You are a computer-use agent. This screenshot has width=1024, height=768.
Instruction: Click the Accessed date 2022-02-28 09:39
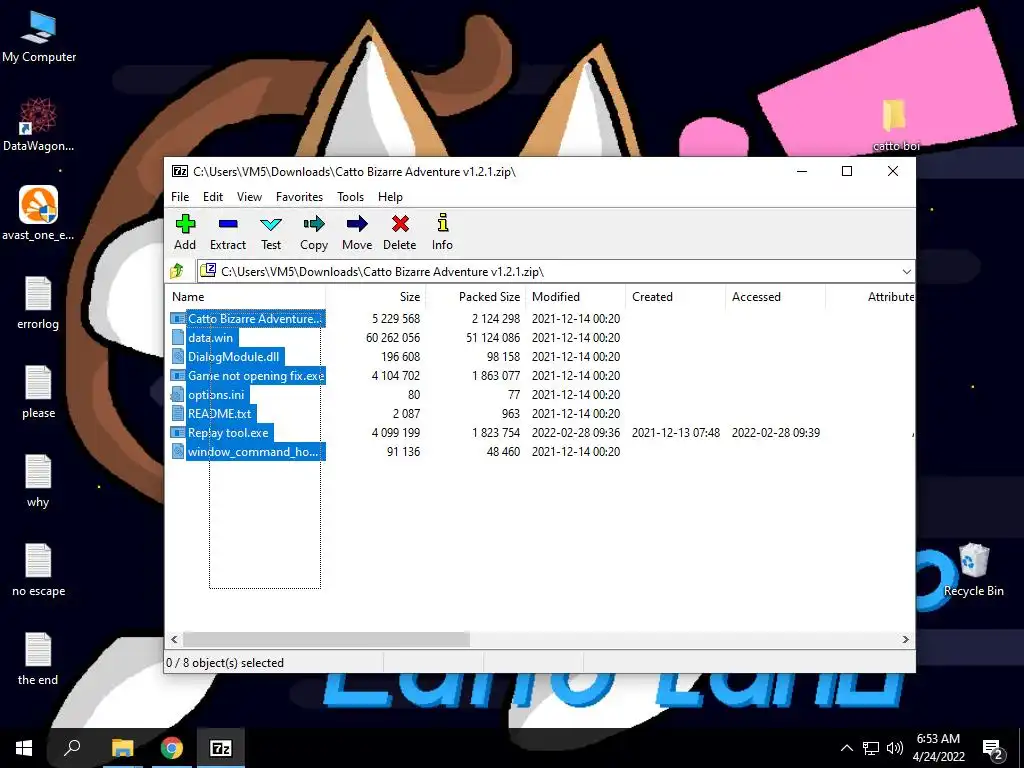tap(776, 432)
